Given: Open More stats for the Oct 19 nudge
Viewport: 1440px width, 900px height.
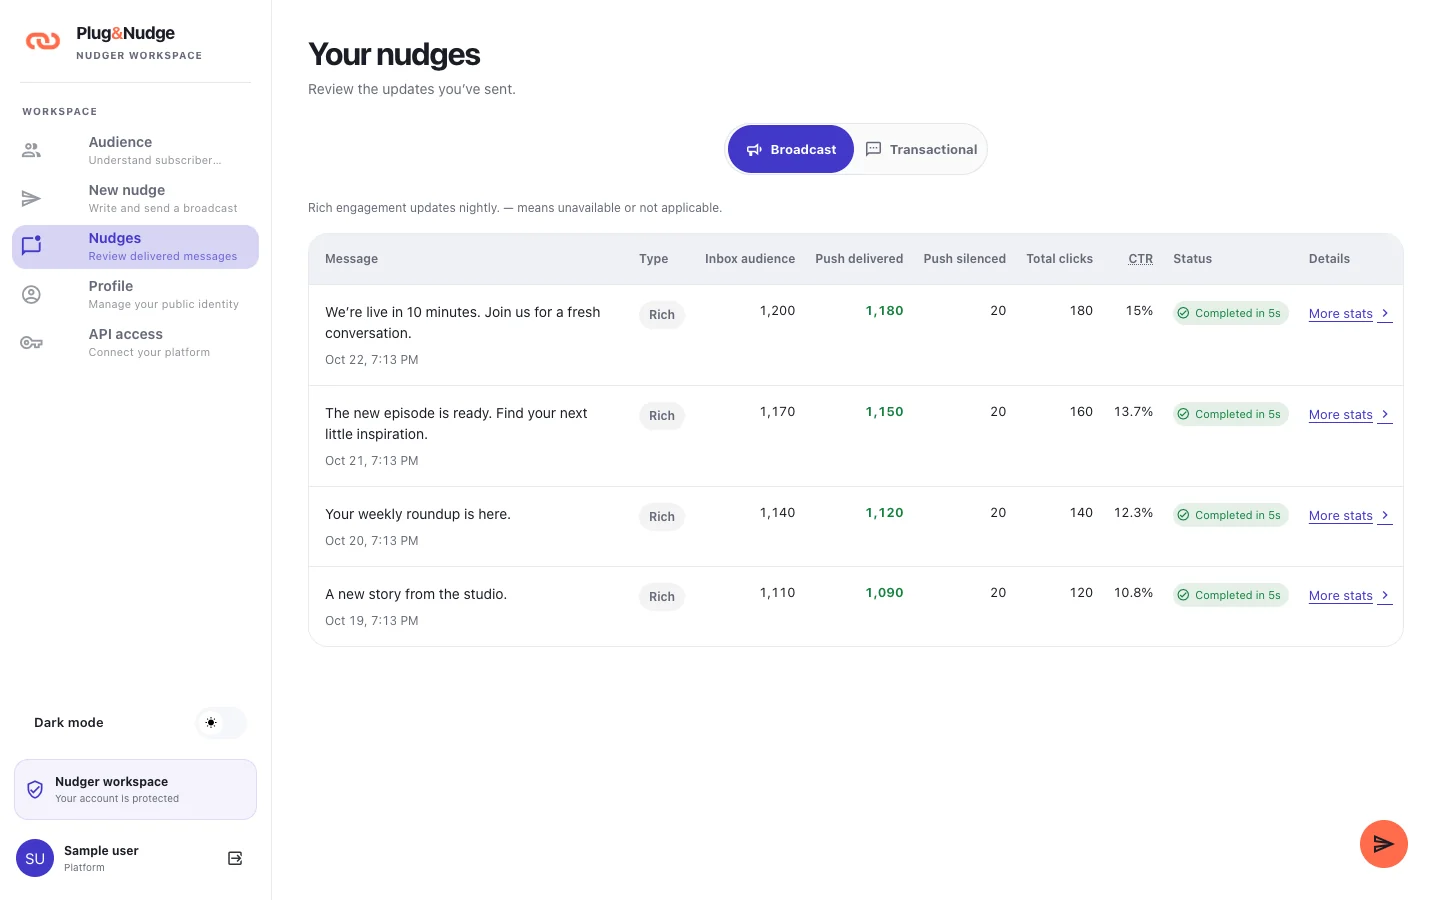Looking at the screenshot, I should pyautogui.click(x=1350, y=595).
